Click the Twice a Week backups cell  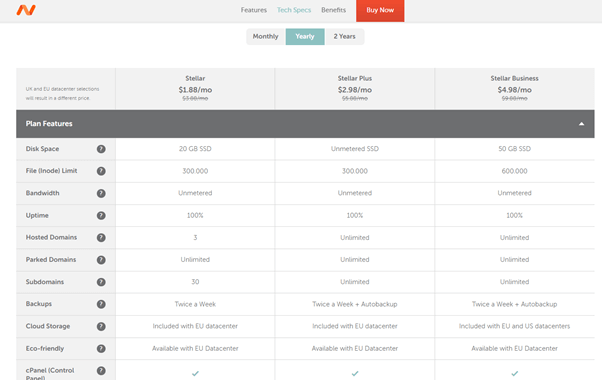[x=195, y=304]
